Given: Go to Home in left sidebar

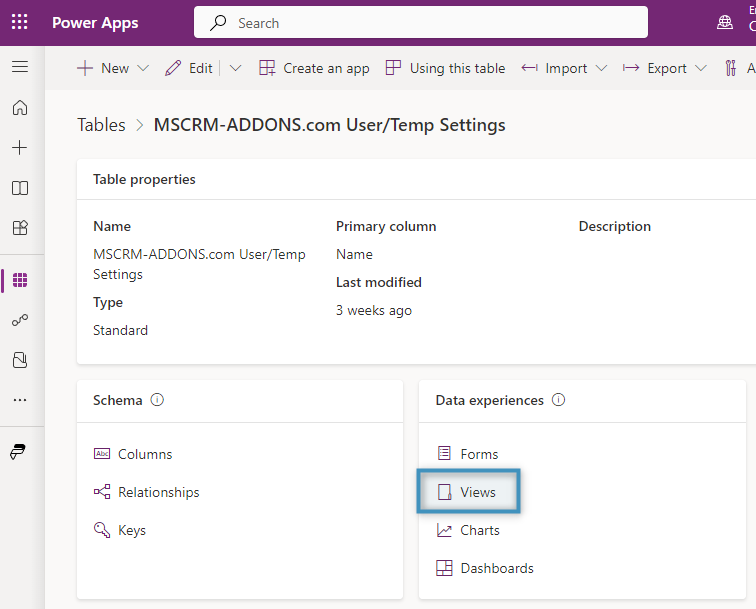Looking at the screenshot, I should pyautogui.click(x=20, y=108).
